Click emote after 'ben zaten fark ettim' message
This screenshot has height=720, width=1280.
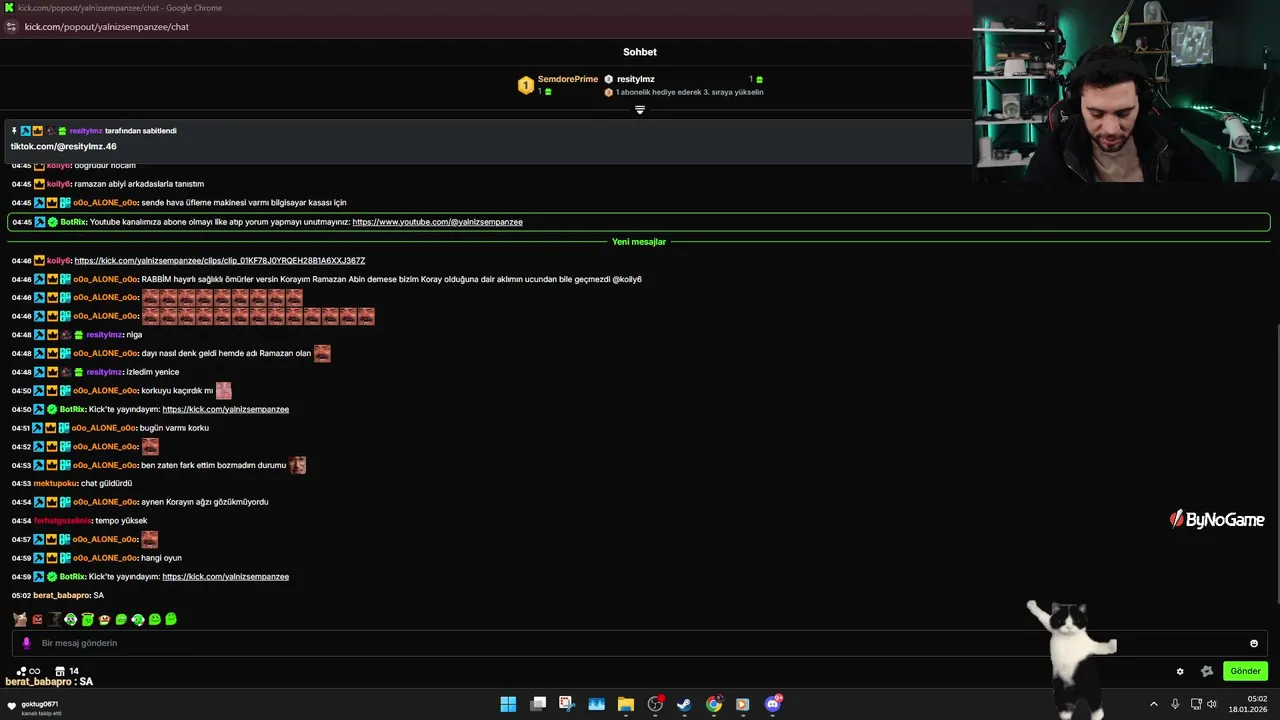pyautogui.click(x=297, y=465)
